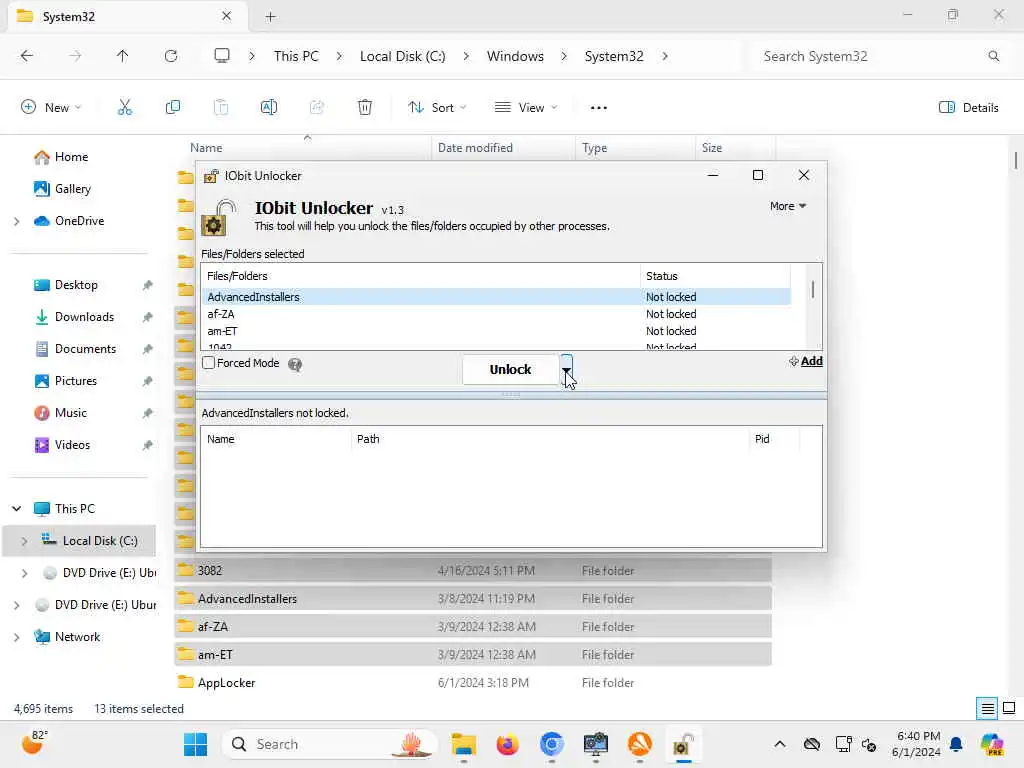1024x768 pixels.
Task: Open Home in the navigation pane
Action: pyautogui.click(x=72, y=157)
